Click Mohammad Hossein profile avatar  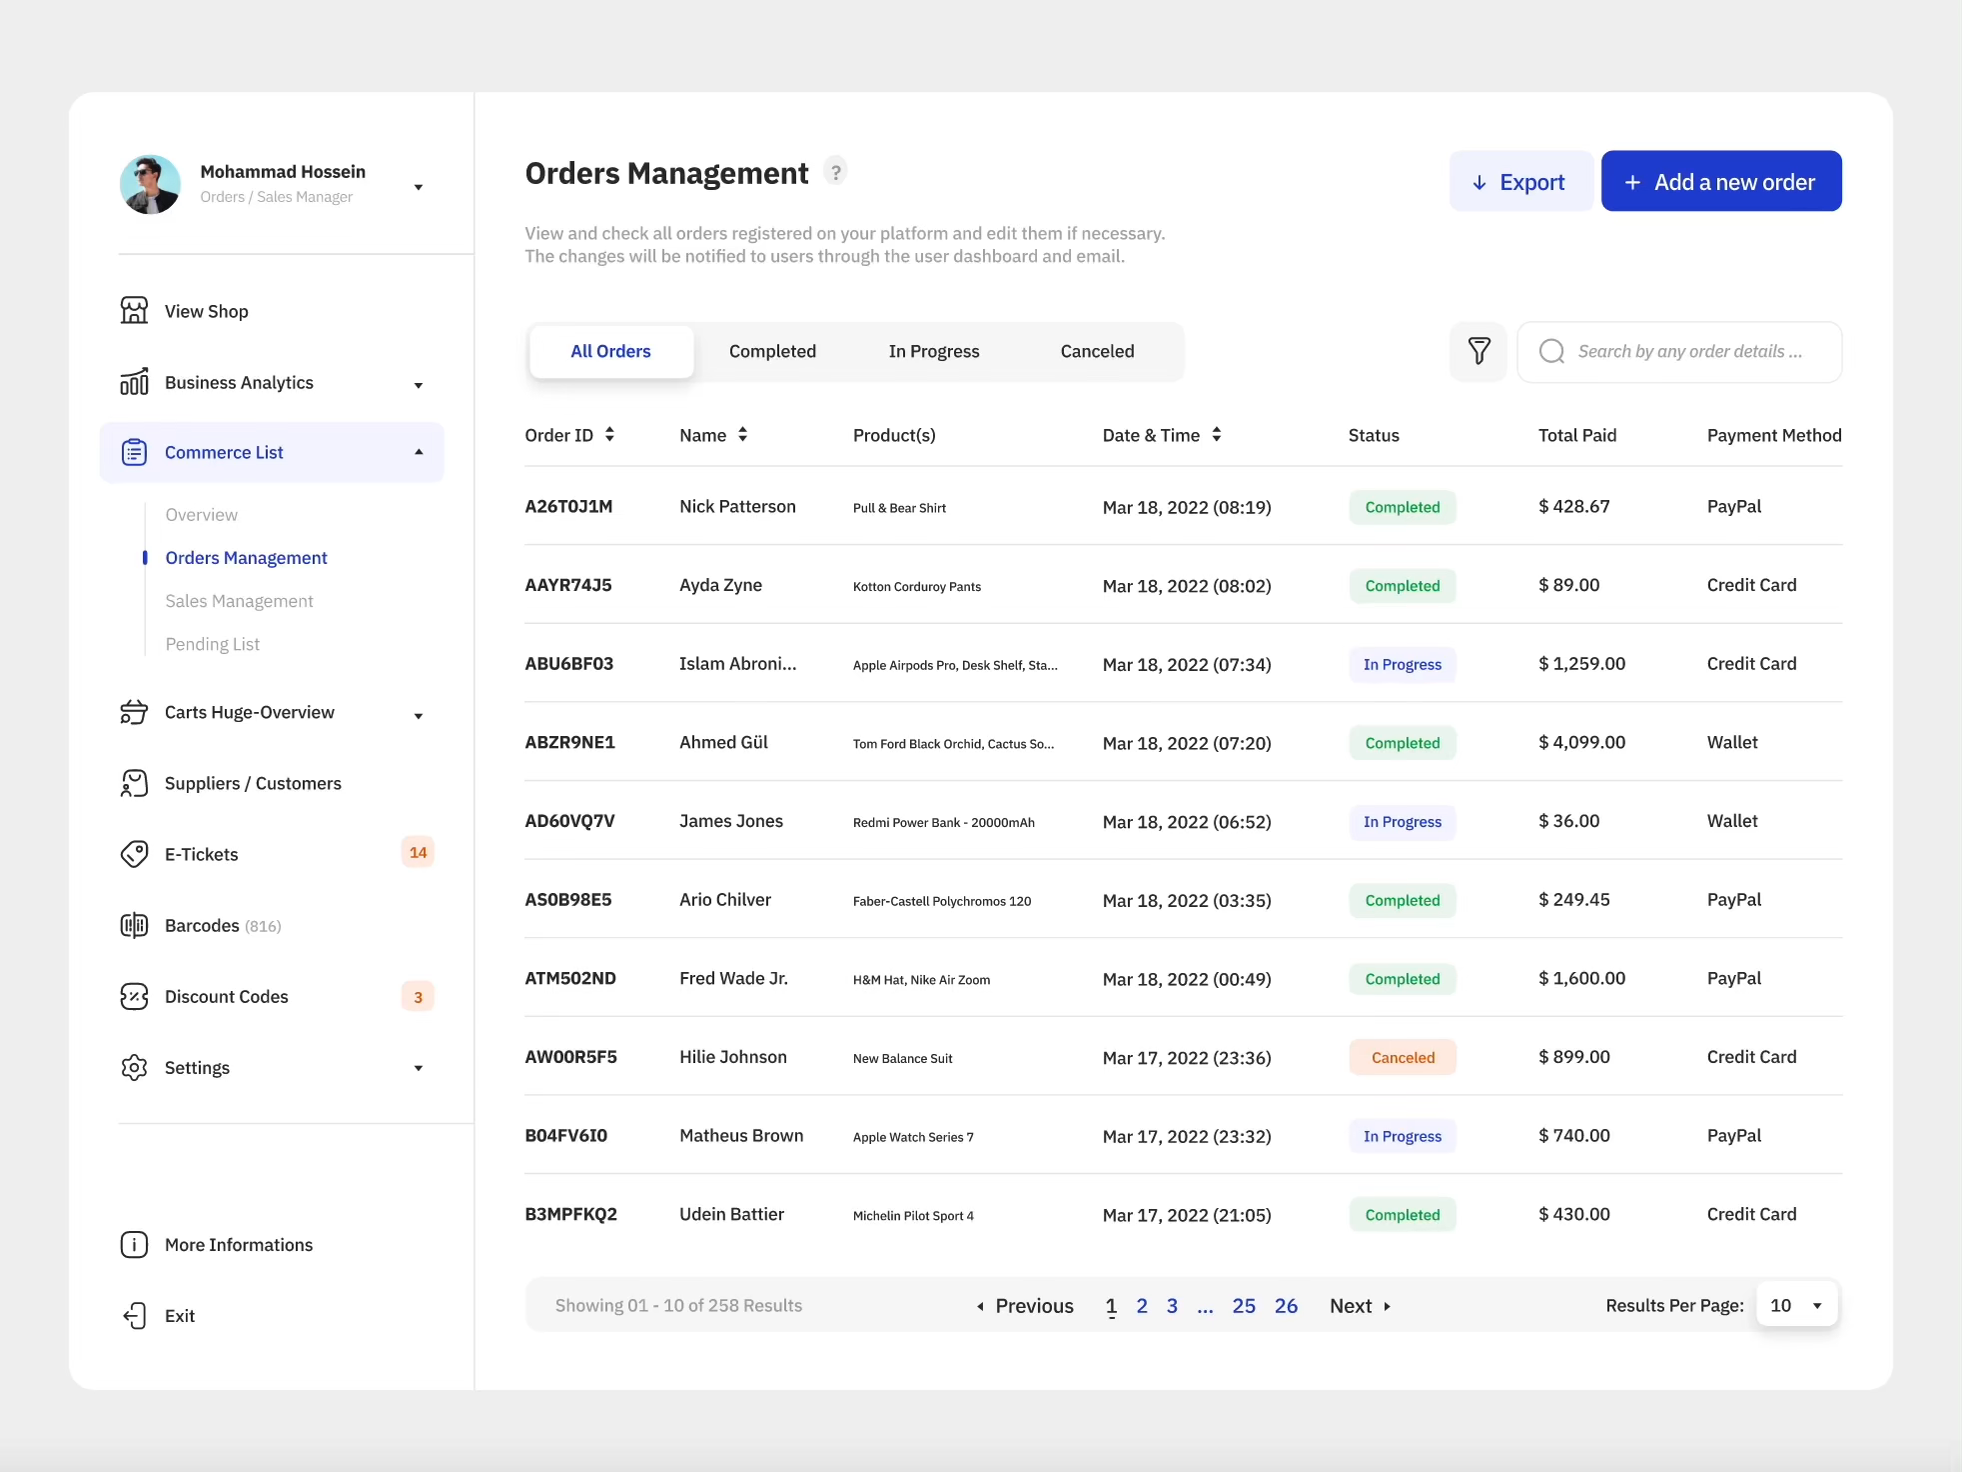coord(150,184)
